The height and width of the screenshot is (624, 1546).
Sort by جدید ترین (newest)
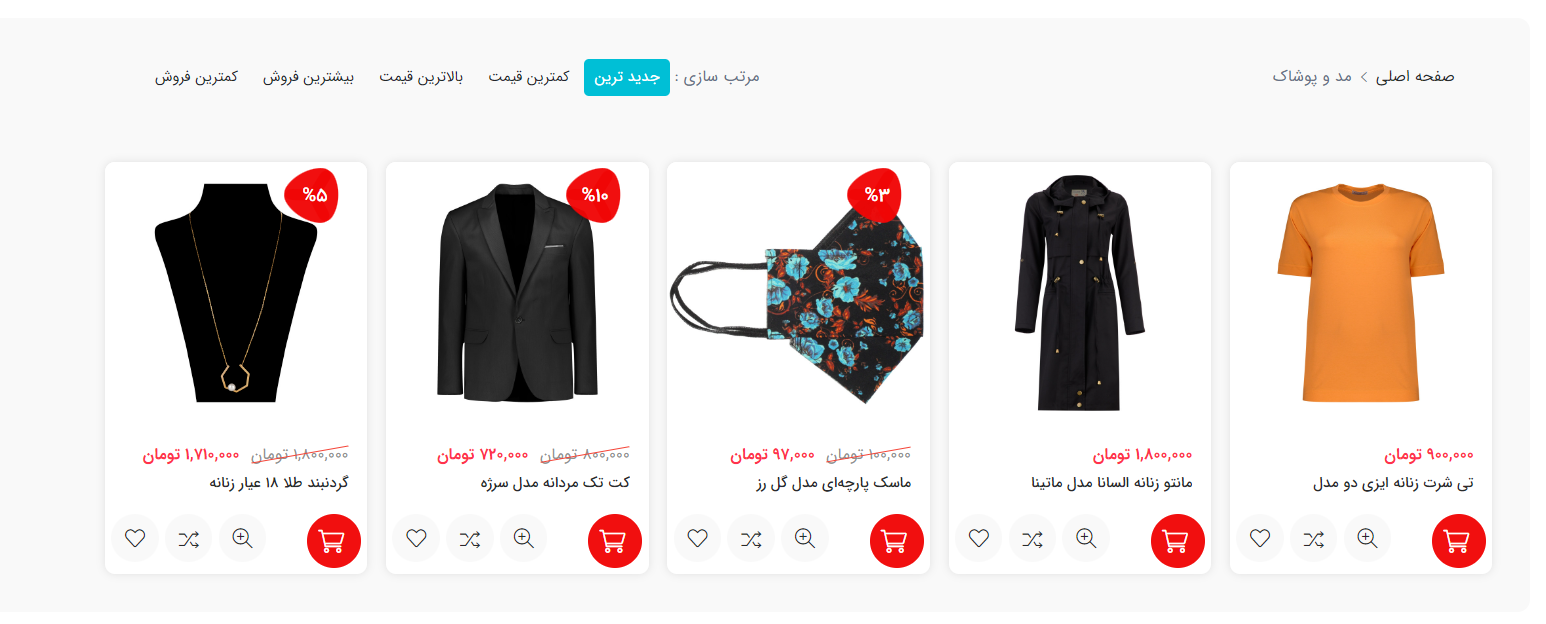click(627, 77)
